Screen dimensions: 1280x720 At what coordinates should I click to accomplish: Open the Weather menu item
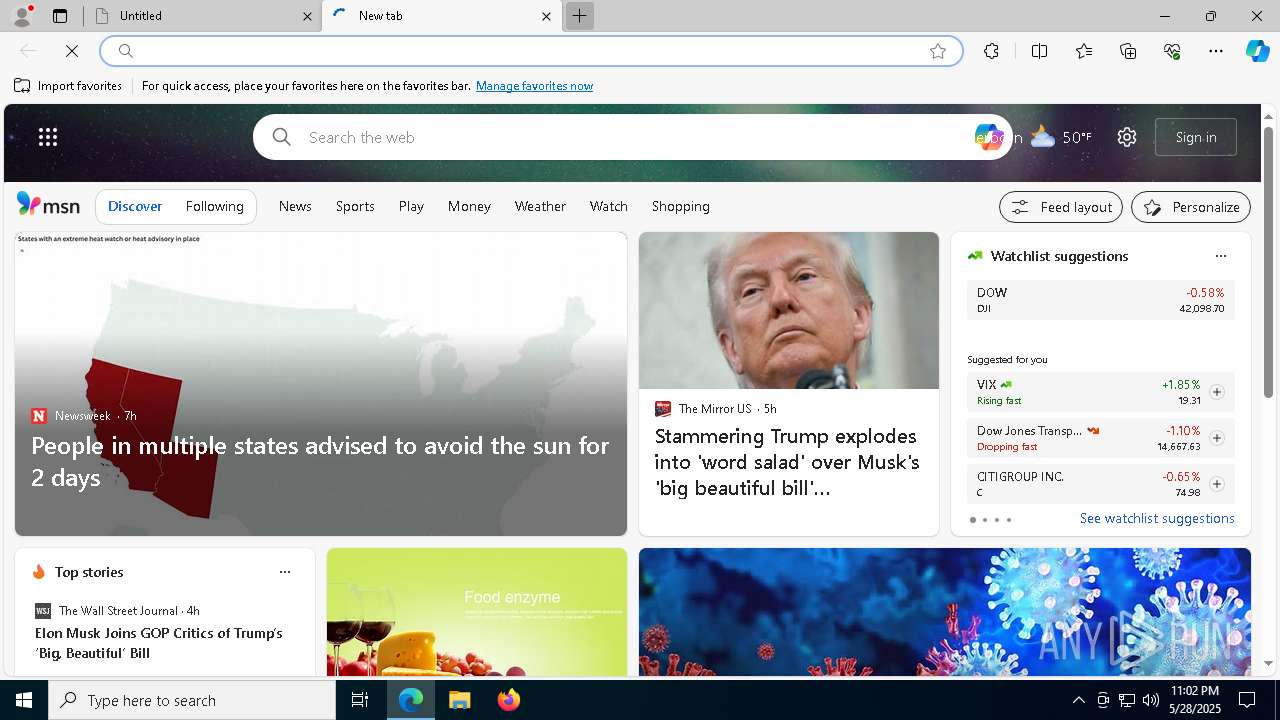pyautogui.click(x=540, y=206)
